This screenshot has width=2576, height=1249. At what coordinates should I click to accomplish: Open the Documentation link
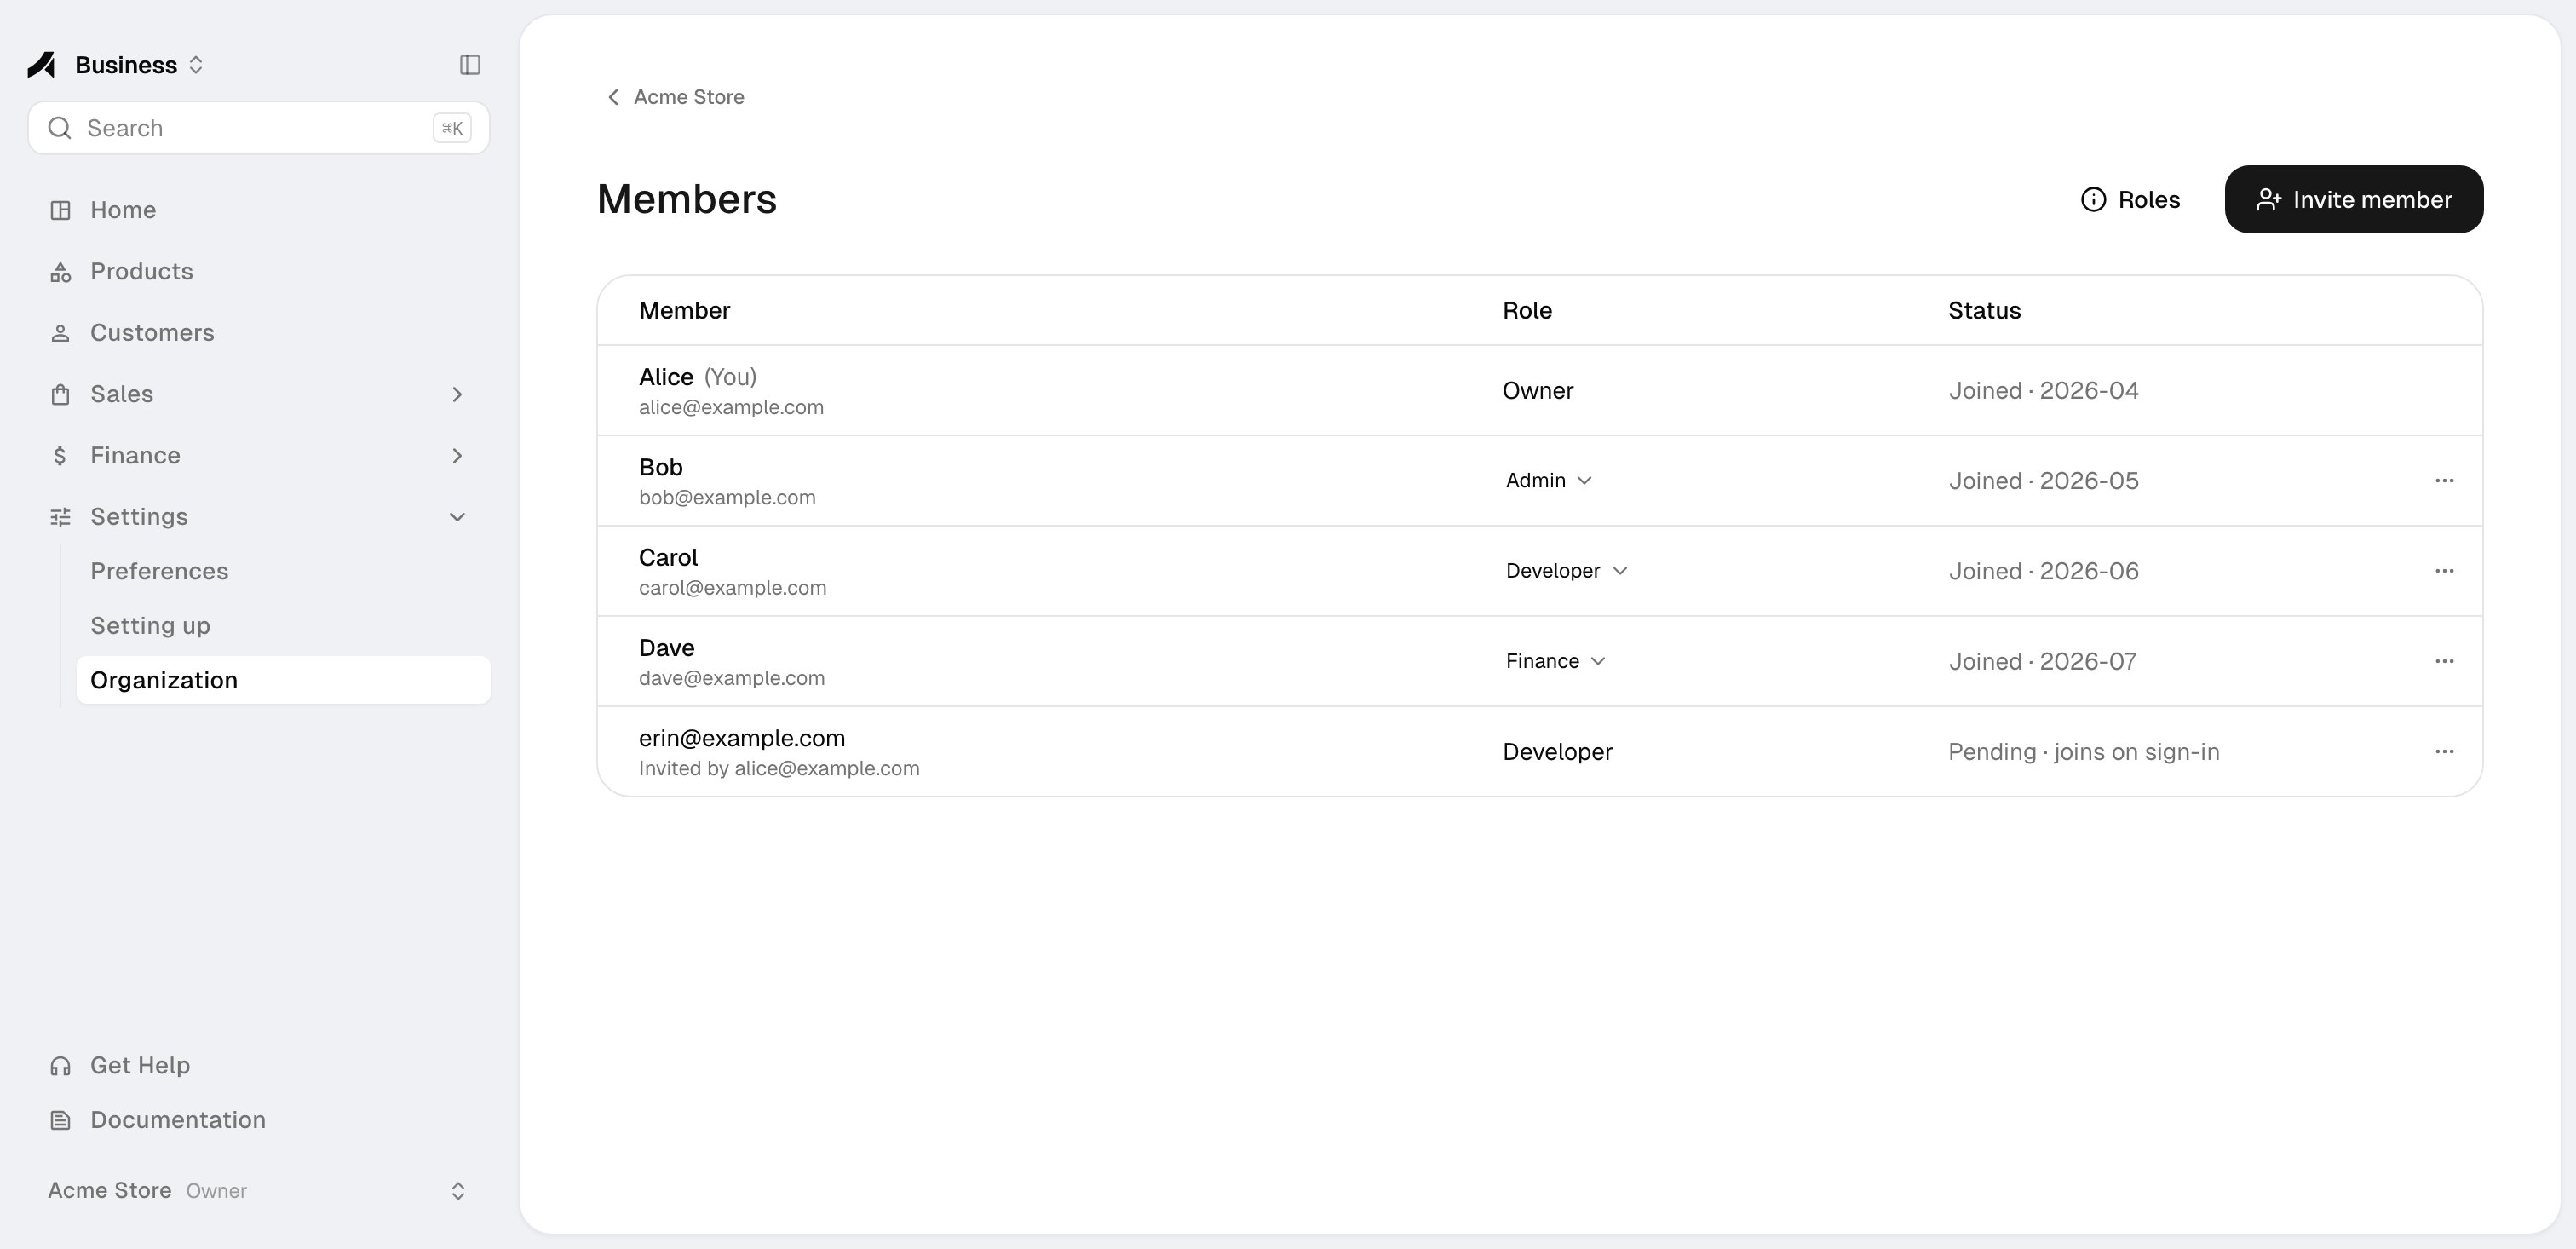pyautogui.click(x=177, y=1120)
